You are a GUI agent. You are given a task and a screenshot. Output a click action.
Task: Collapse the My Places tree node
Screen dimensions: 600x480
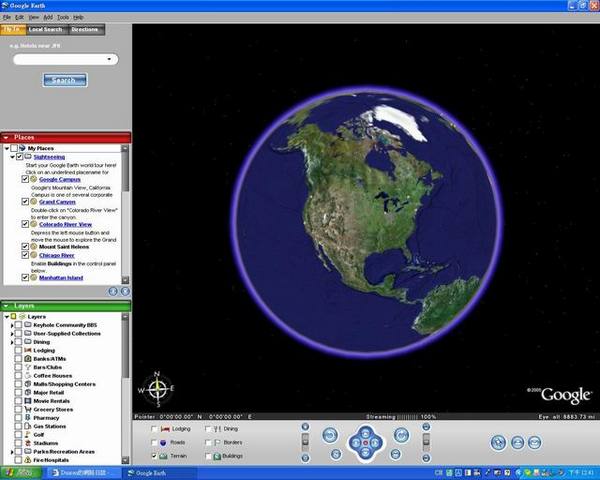click(x=7, y=148)
